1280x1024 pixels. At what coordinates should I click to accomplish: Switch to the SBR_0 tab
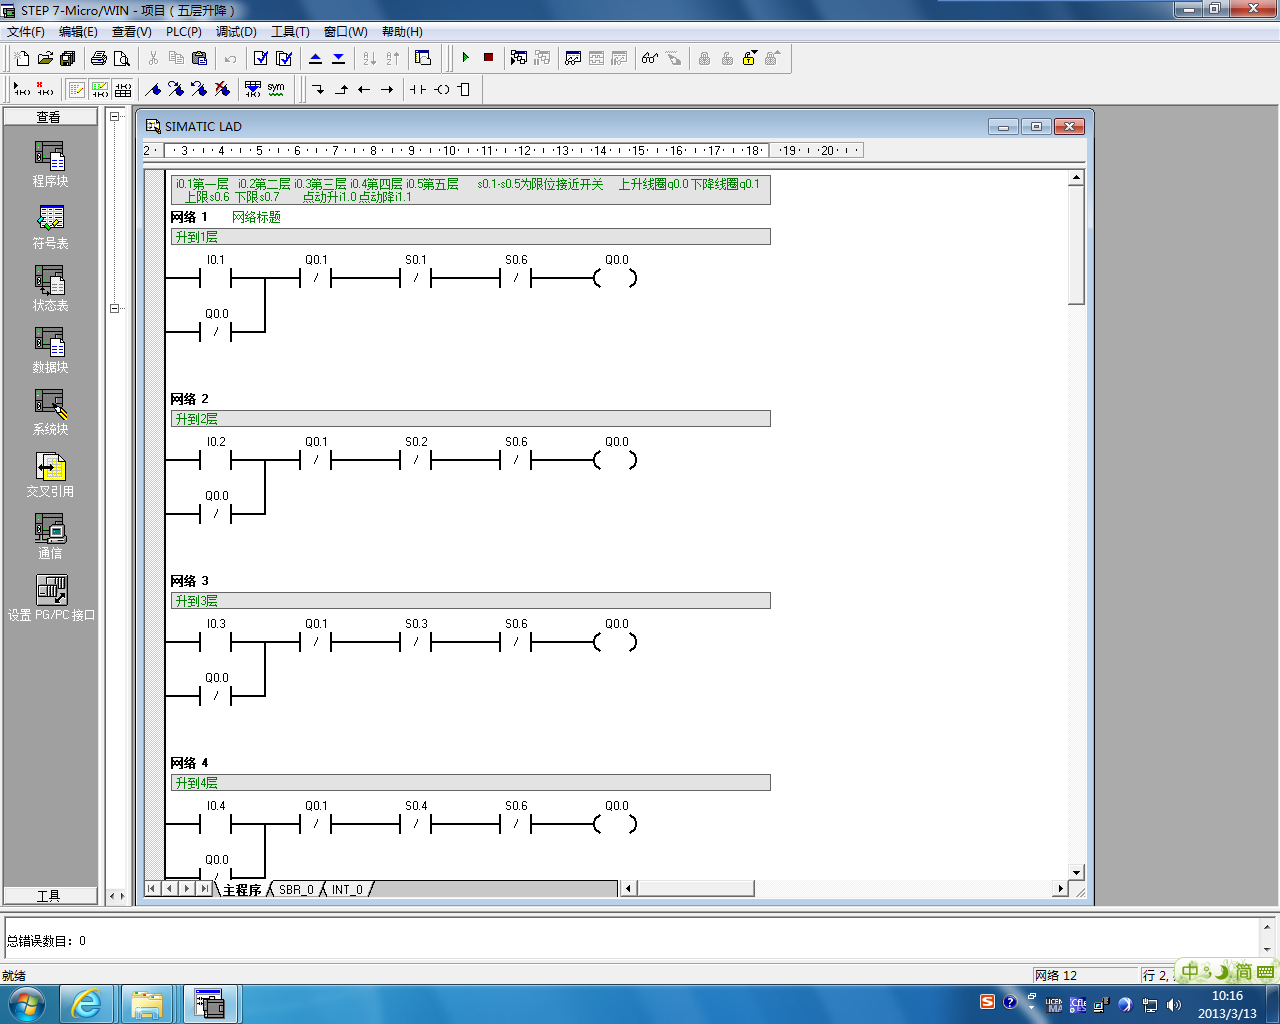coord(296,889)
